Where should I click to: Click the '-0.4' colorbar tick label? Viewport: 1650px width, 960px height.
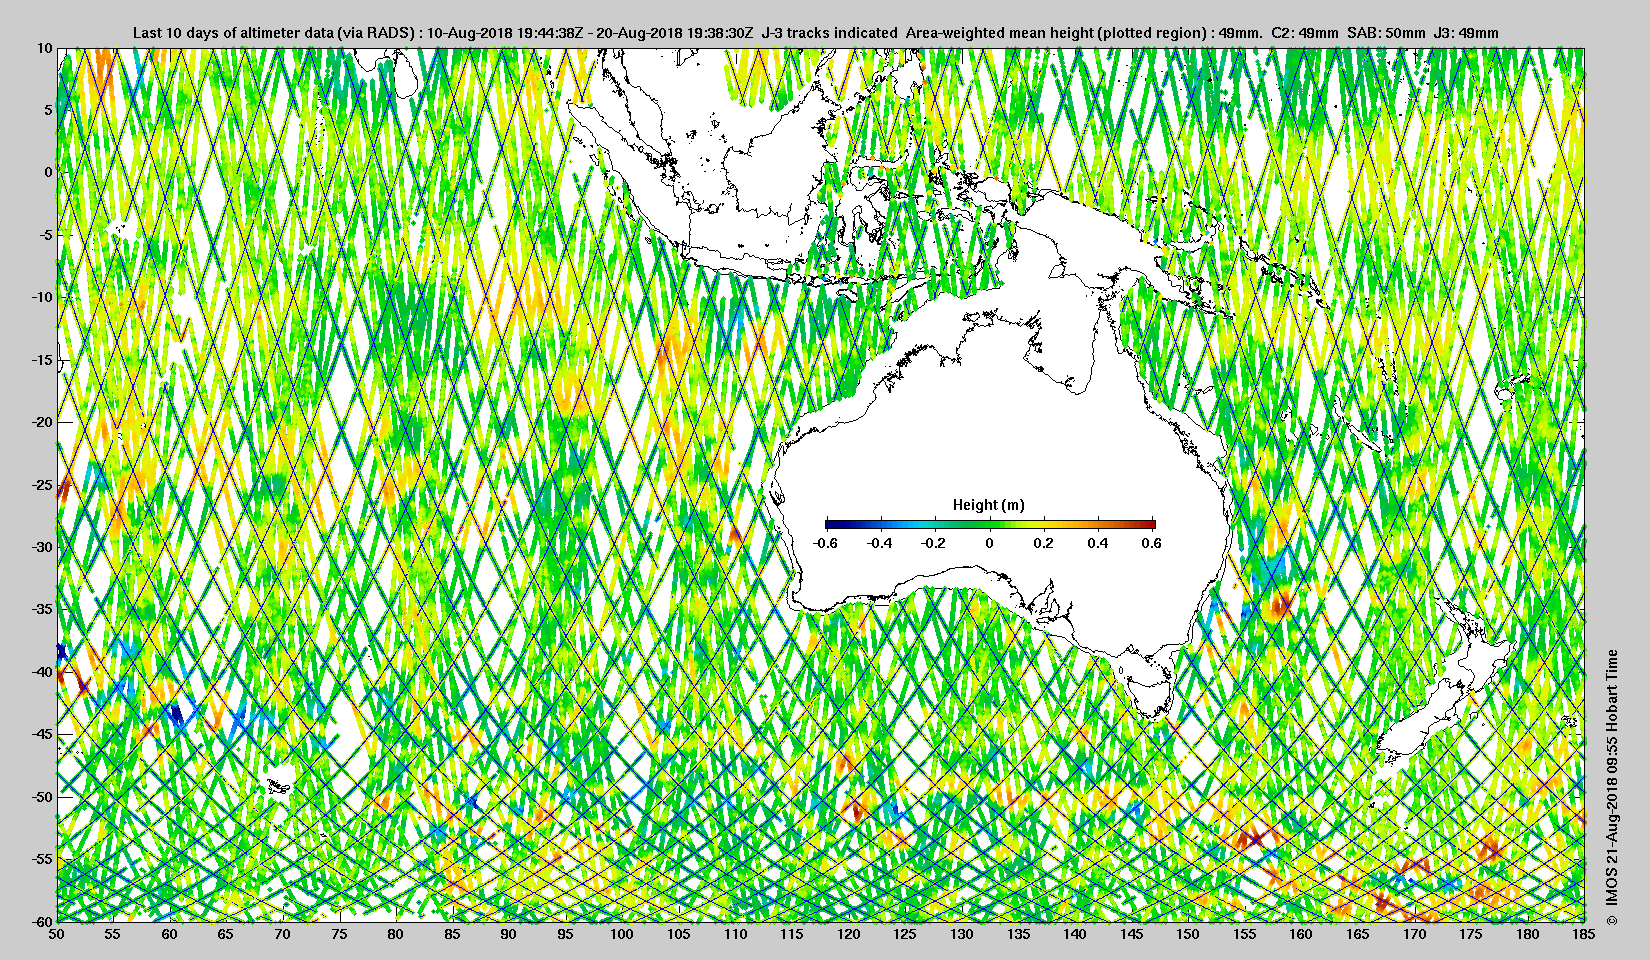tap(880, 543)
